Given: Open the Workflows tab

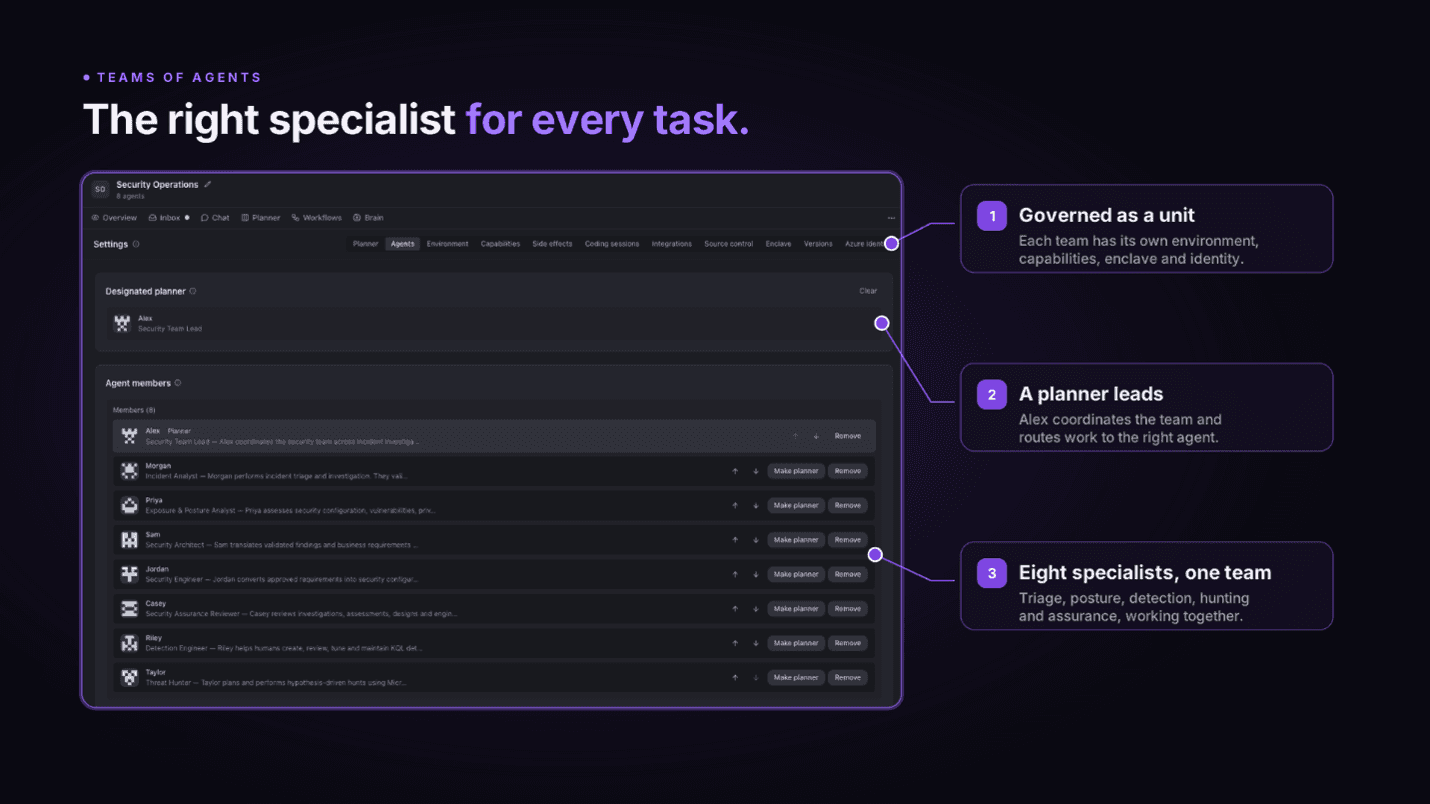Looking at the screenshot, I should click(x=317, y=218).
